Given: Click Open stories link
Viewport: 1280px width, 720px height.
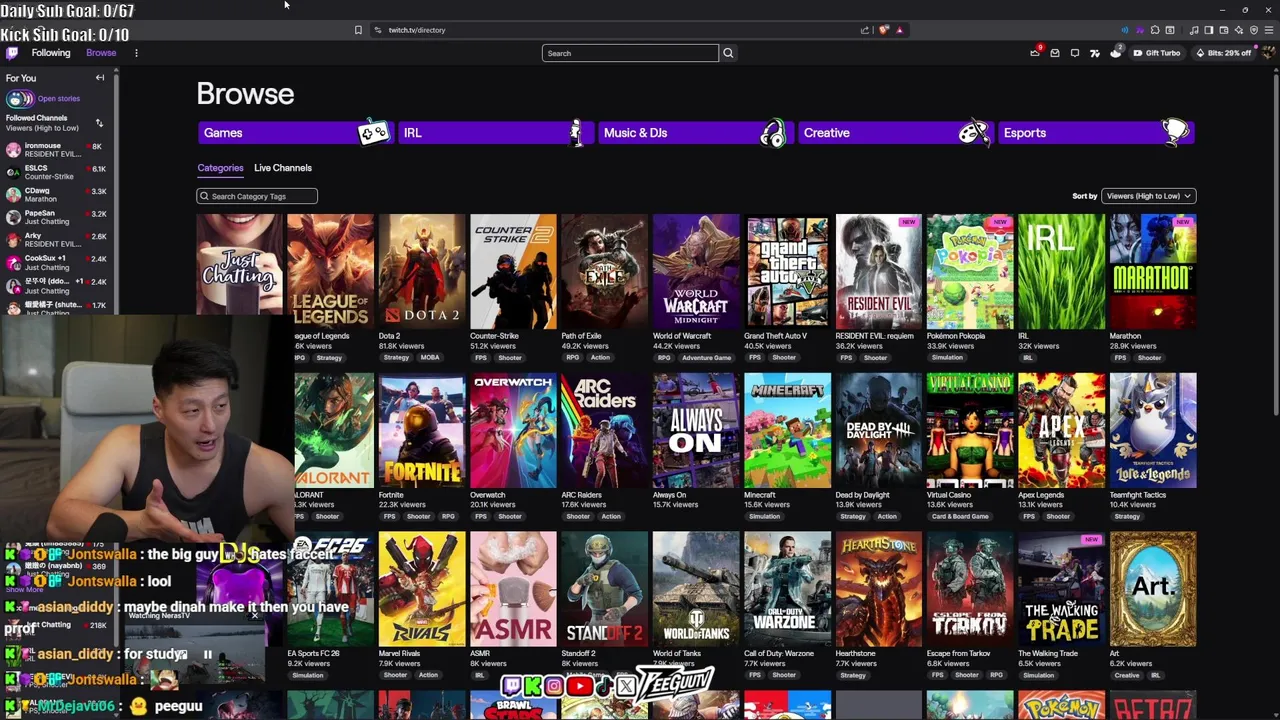Looking at the screenshot, I should click(x=59, y=98).
